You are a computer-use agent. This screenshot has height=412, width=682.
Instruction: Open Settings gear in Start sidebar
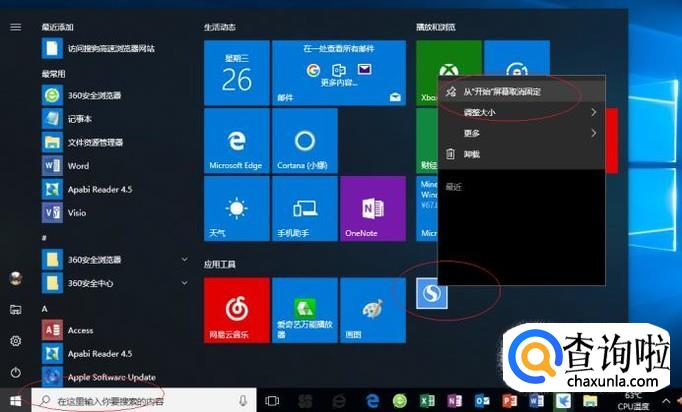(16, 341)
